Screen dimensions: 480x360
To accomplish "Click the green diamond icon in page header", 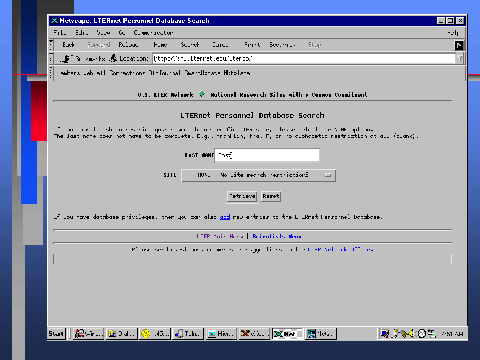I will (x=202, y=94).
